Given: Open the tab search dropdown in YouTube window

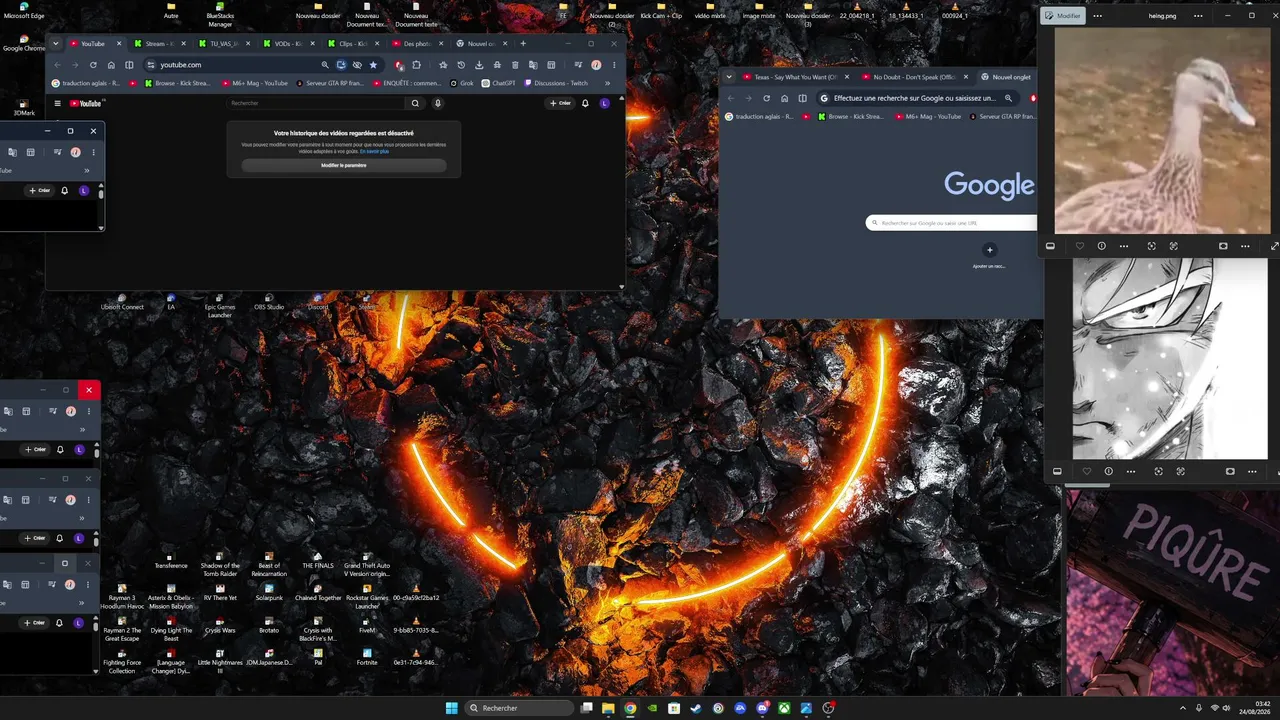Looking at the screenshot, I should tap(56, 44).
